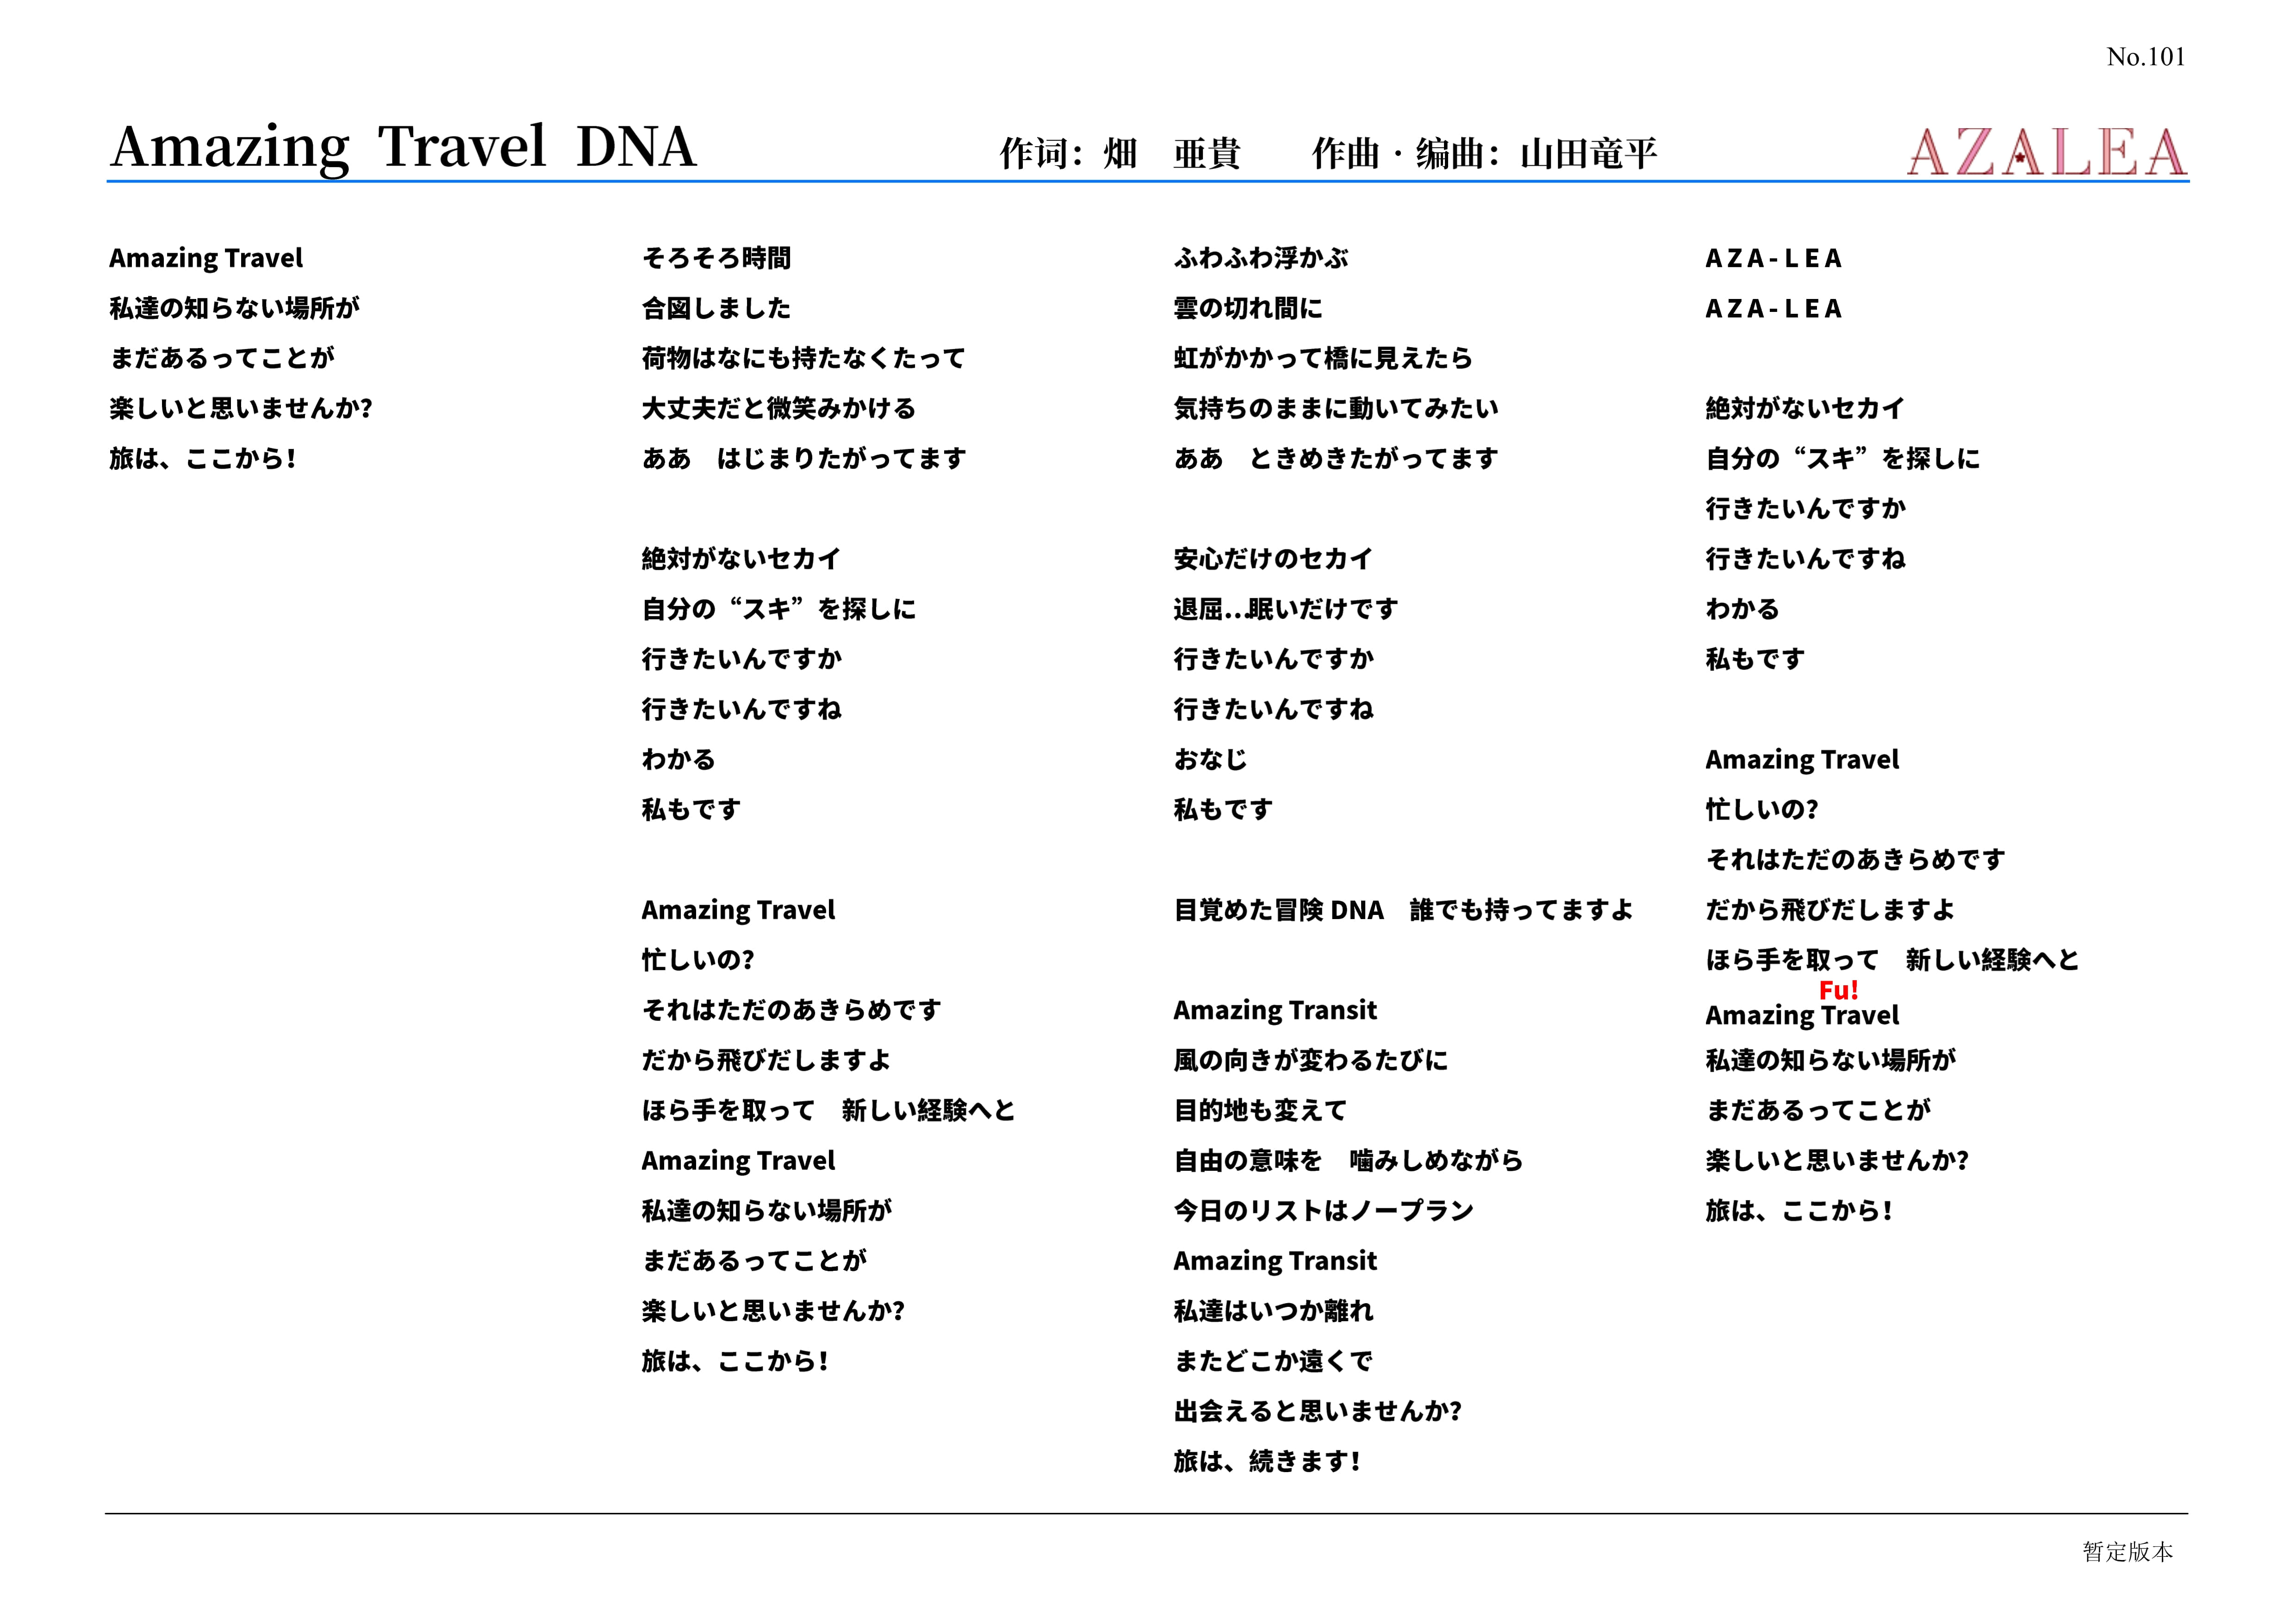This screenshot has height=1623, width=2296.
Task: Click the lyric おなじ
Action: coord(1210,759)
